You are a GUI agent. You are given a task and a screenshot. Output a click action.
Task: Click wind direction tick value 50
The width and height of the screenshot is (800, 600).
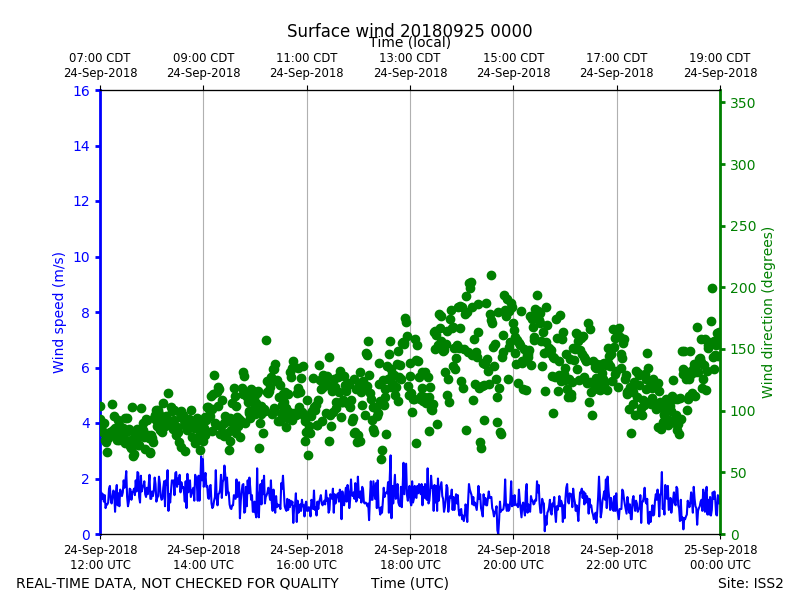738,473
